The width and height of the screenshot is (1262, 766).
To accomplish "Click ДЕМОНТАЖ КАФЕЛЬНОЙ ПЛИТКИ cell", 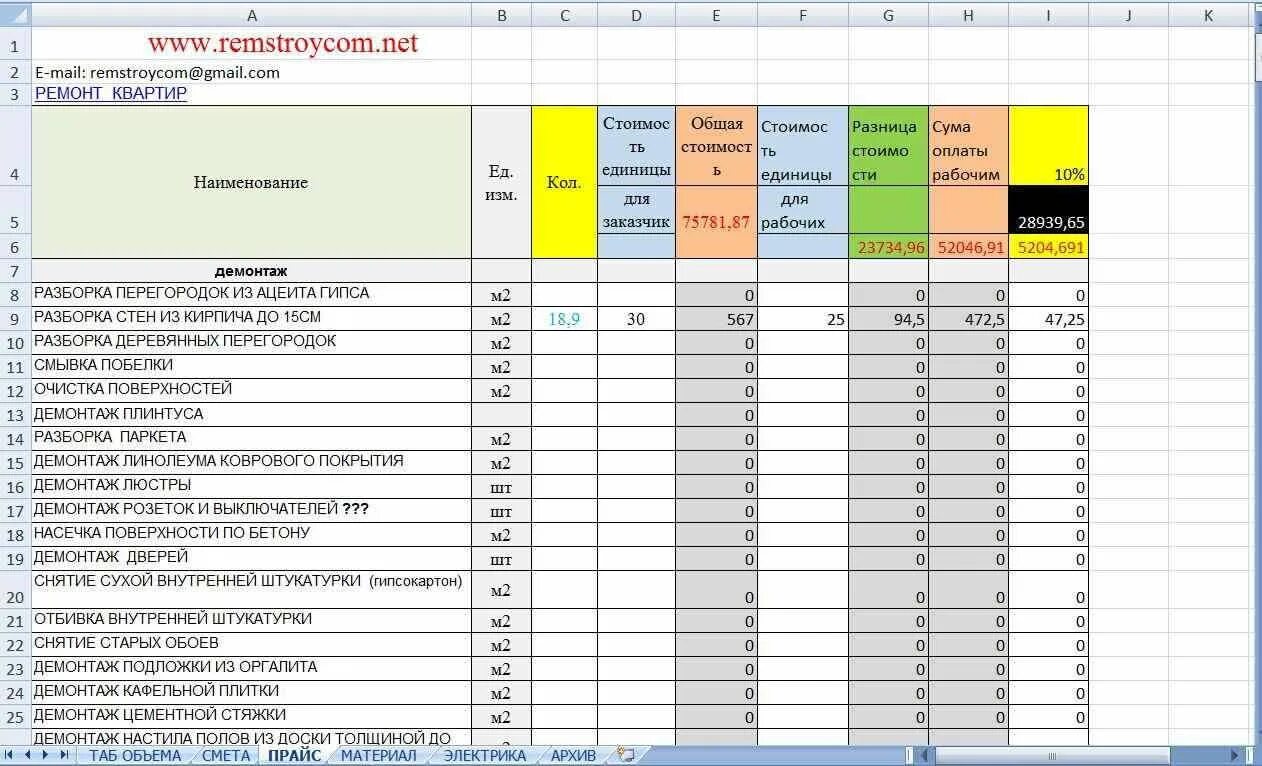I will pos(251,693).
